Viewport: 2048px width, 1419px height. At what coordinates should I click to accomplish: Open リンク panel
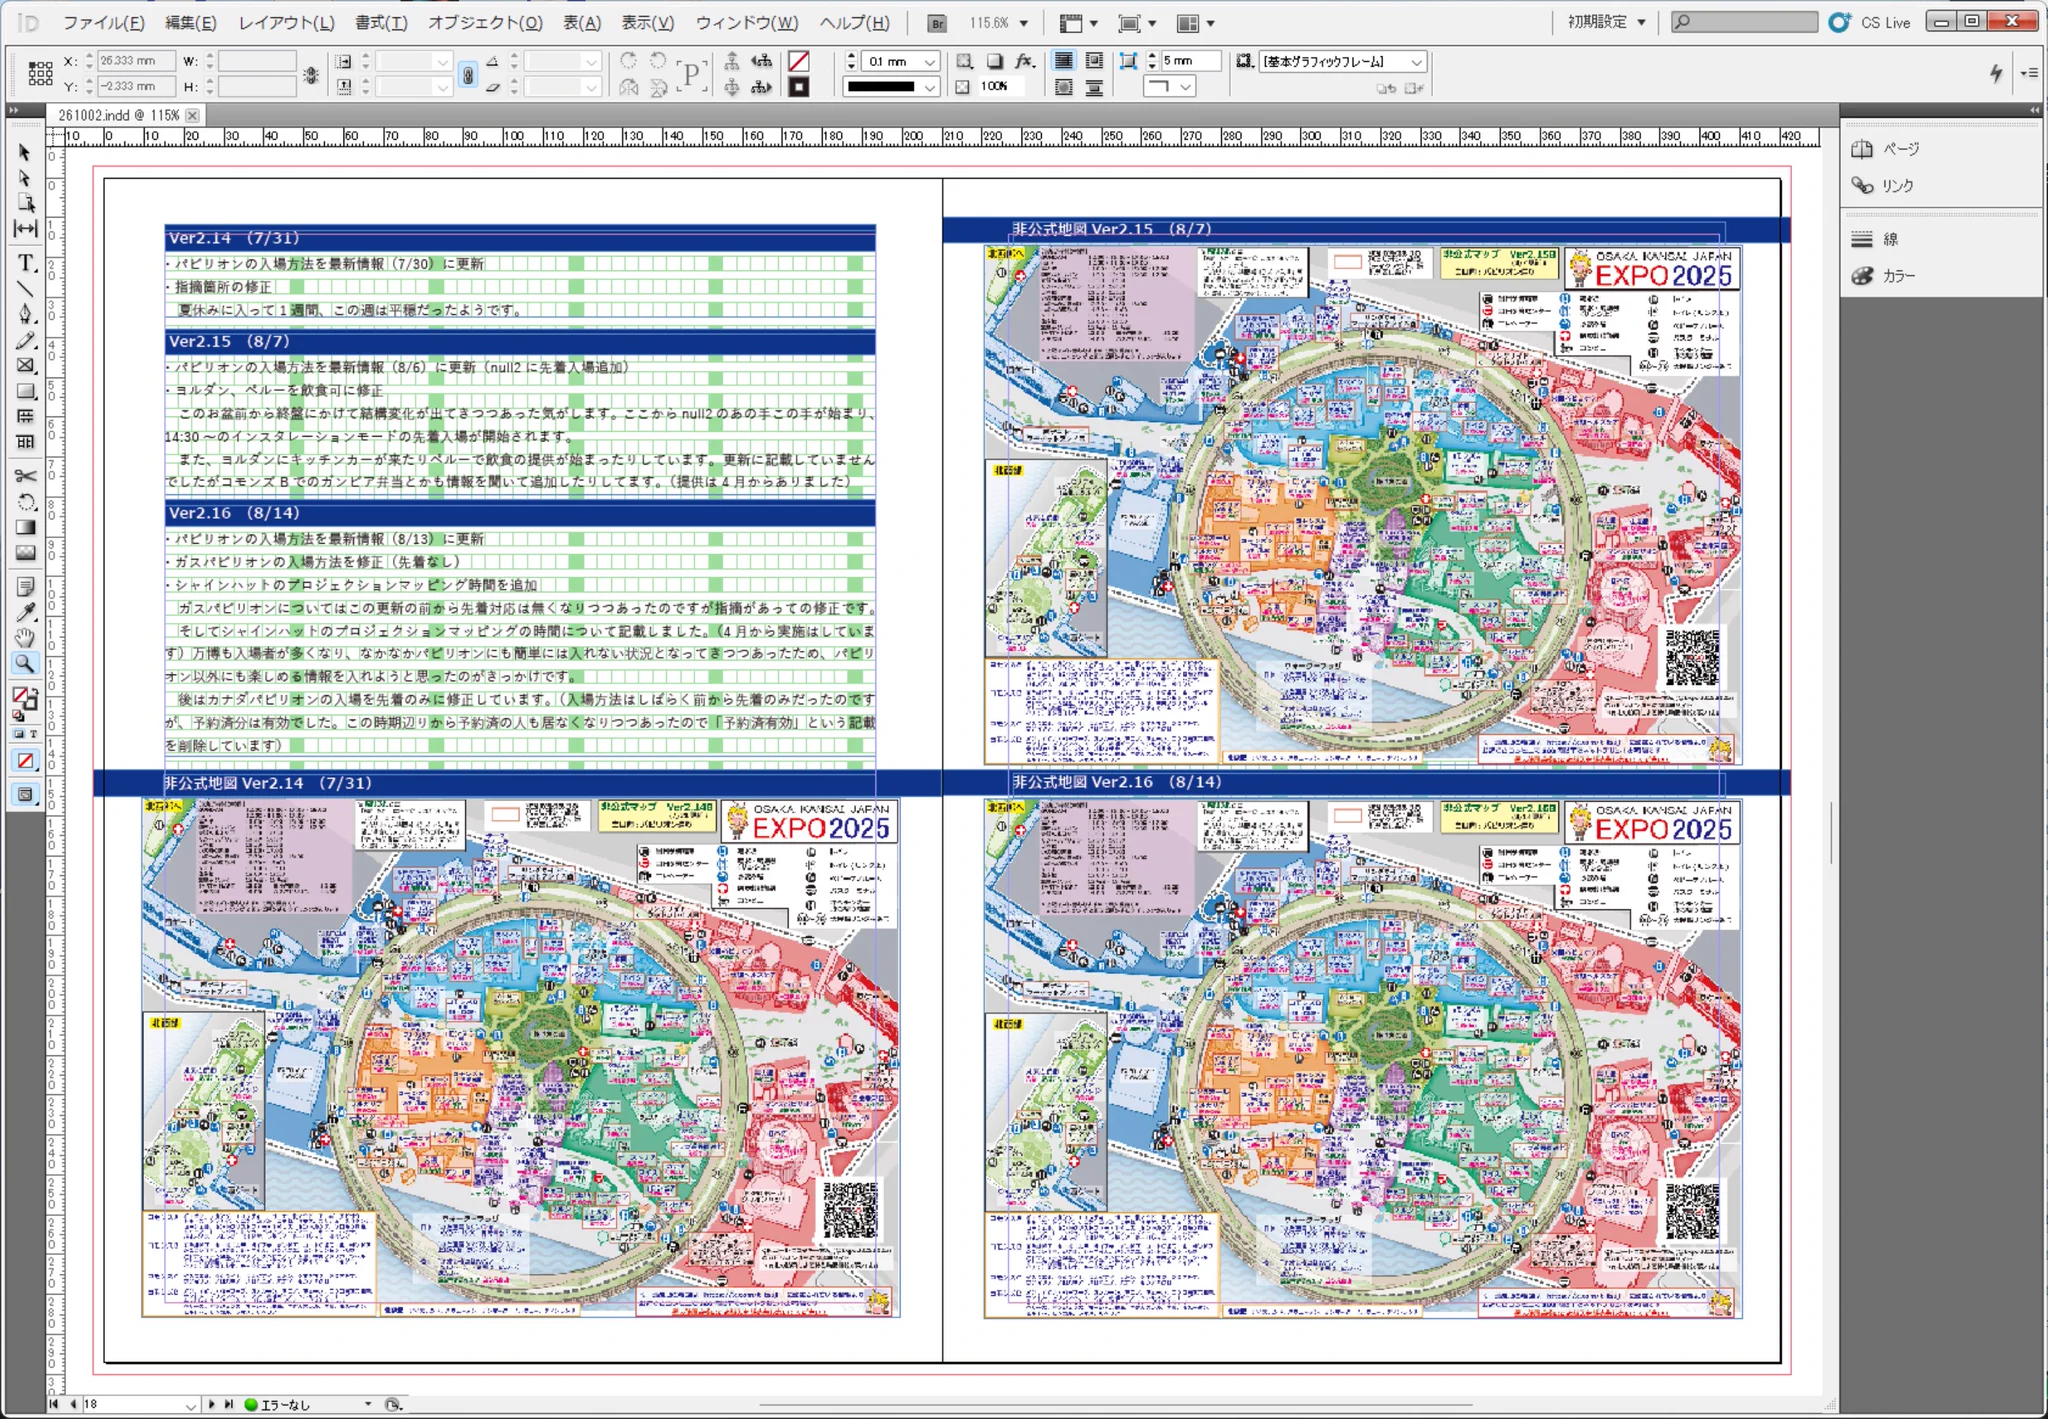click(1883, 186)
